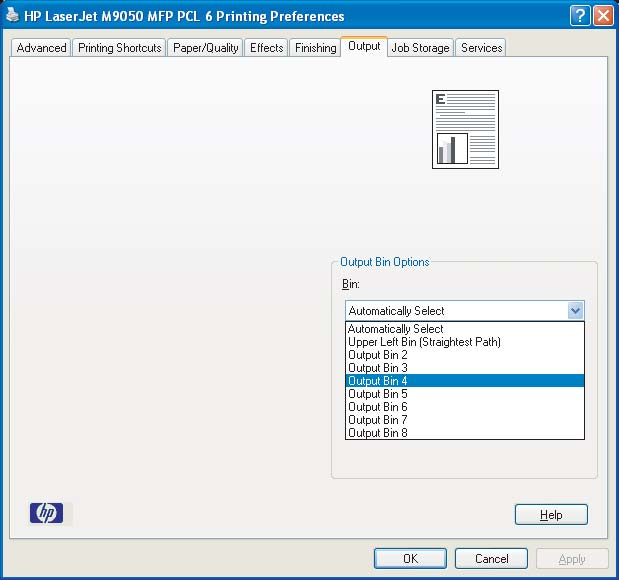Click the title bar help question icon
619x580 pixels.
(x=580, y=16)
